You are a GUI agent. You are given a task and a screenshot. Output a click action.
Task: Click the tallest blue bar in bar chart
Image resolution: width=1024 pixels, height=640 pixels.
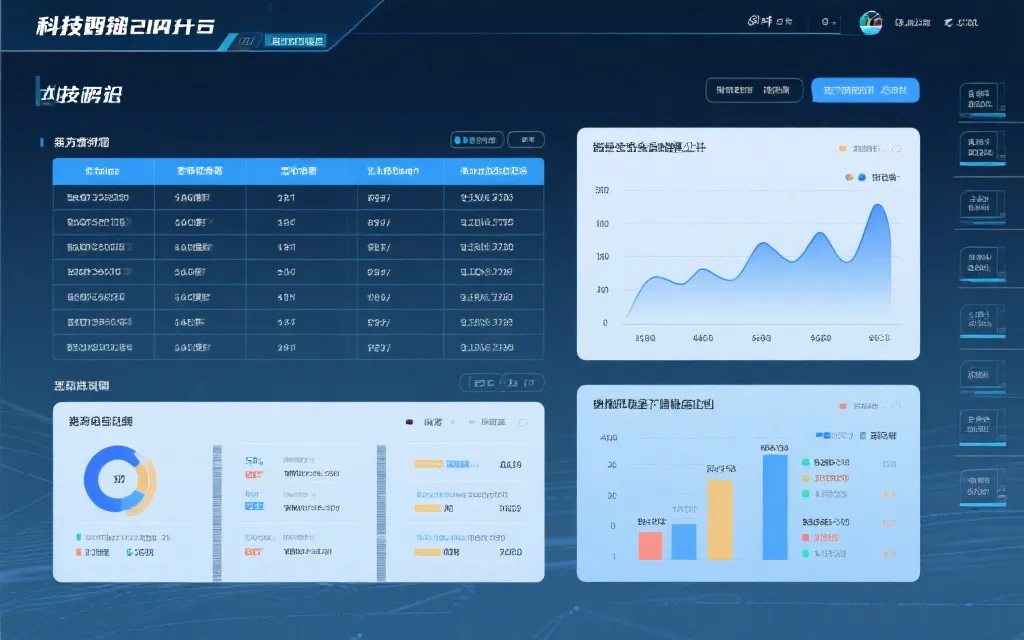tap(775, 507)
